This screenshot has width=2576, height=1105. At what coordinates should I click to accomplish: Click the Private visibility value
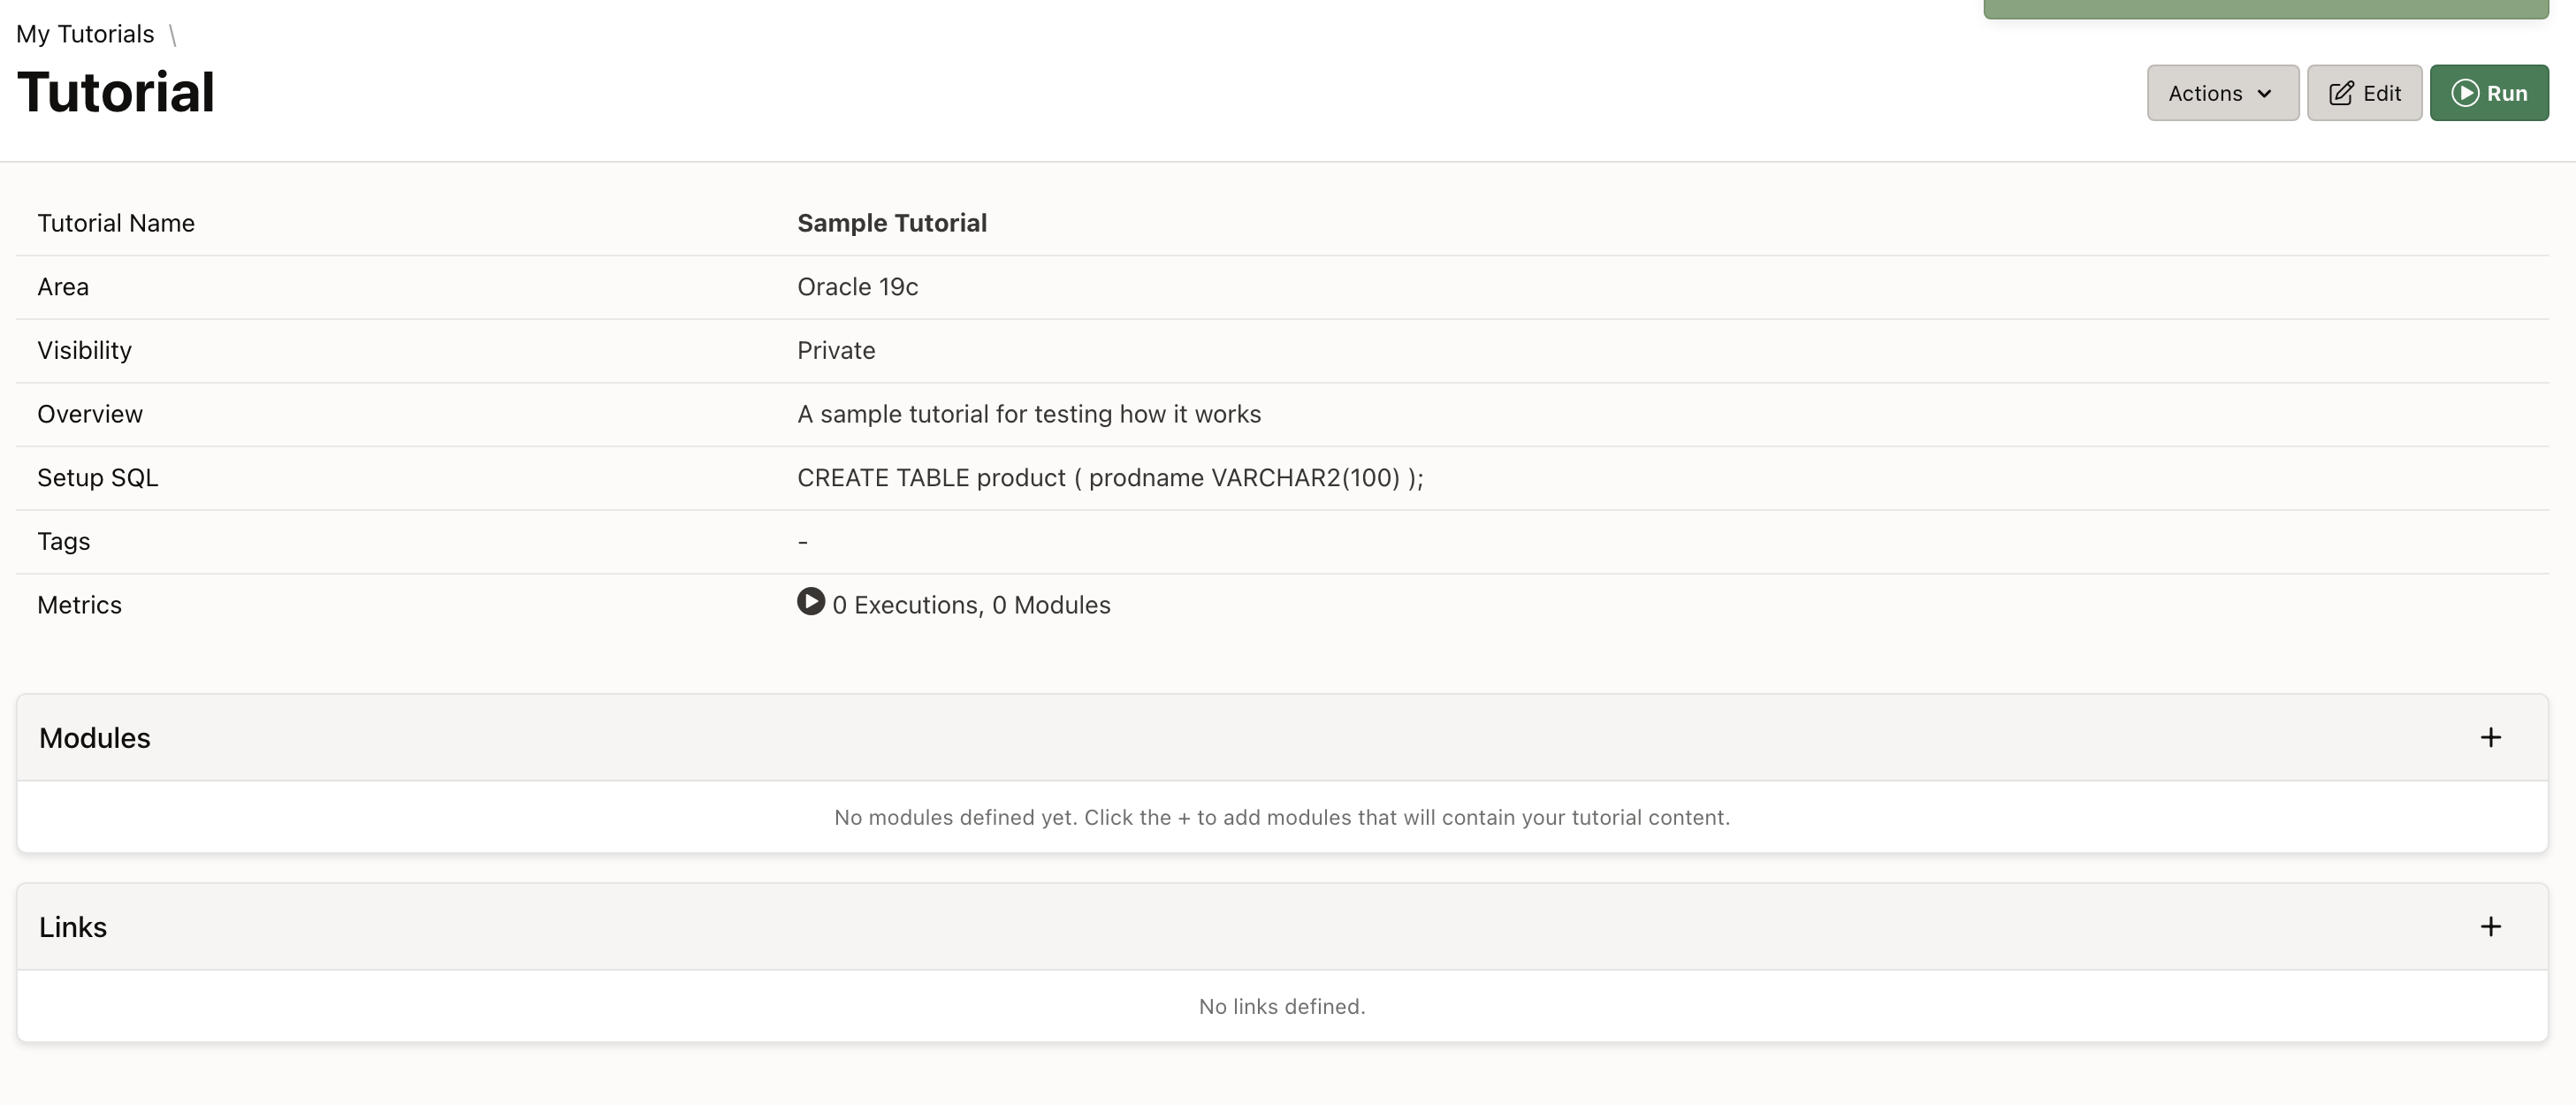pyautogui.click(x=836, y=350)
